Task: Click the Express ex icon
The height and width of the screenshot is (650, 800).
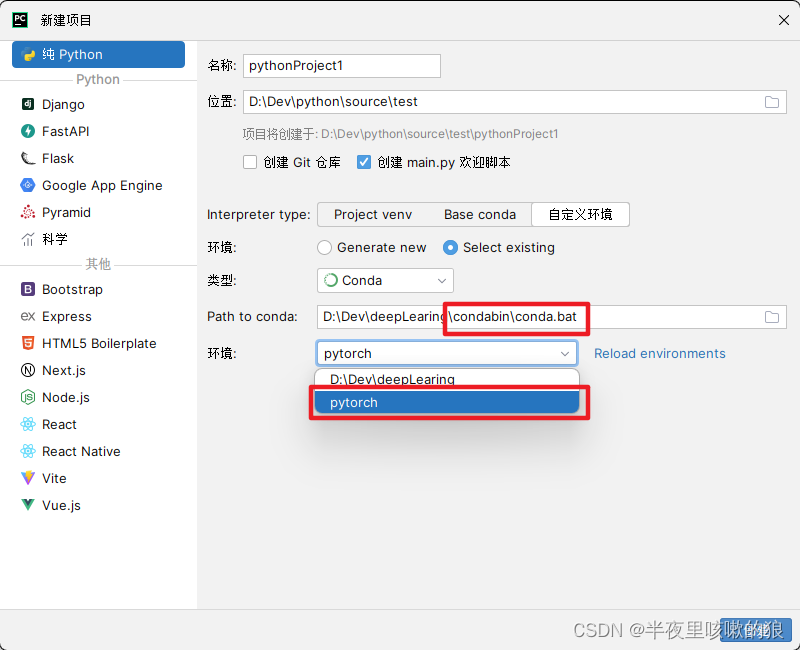Action: [x=28, y=316]
